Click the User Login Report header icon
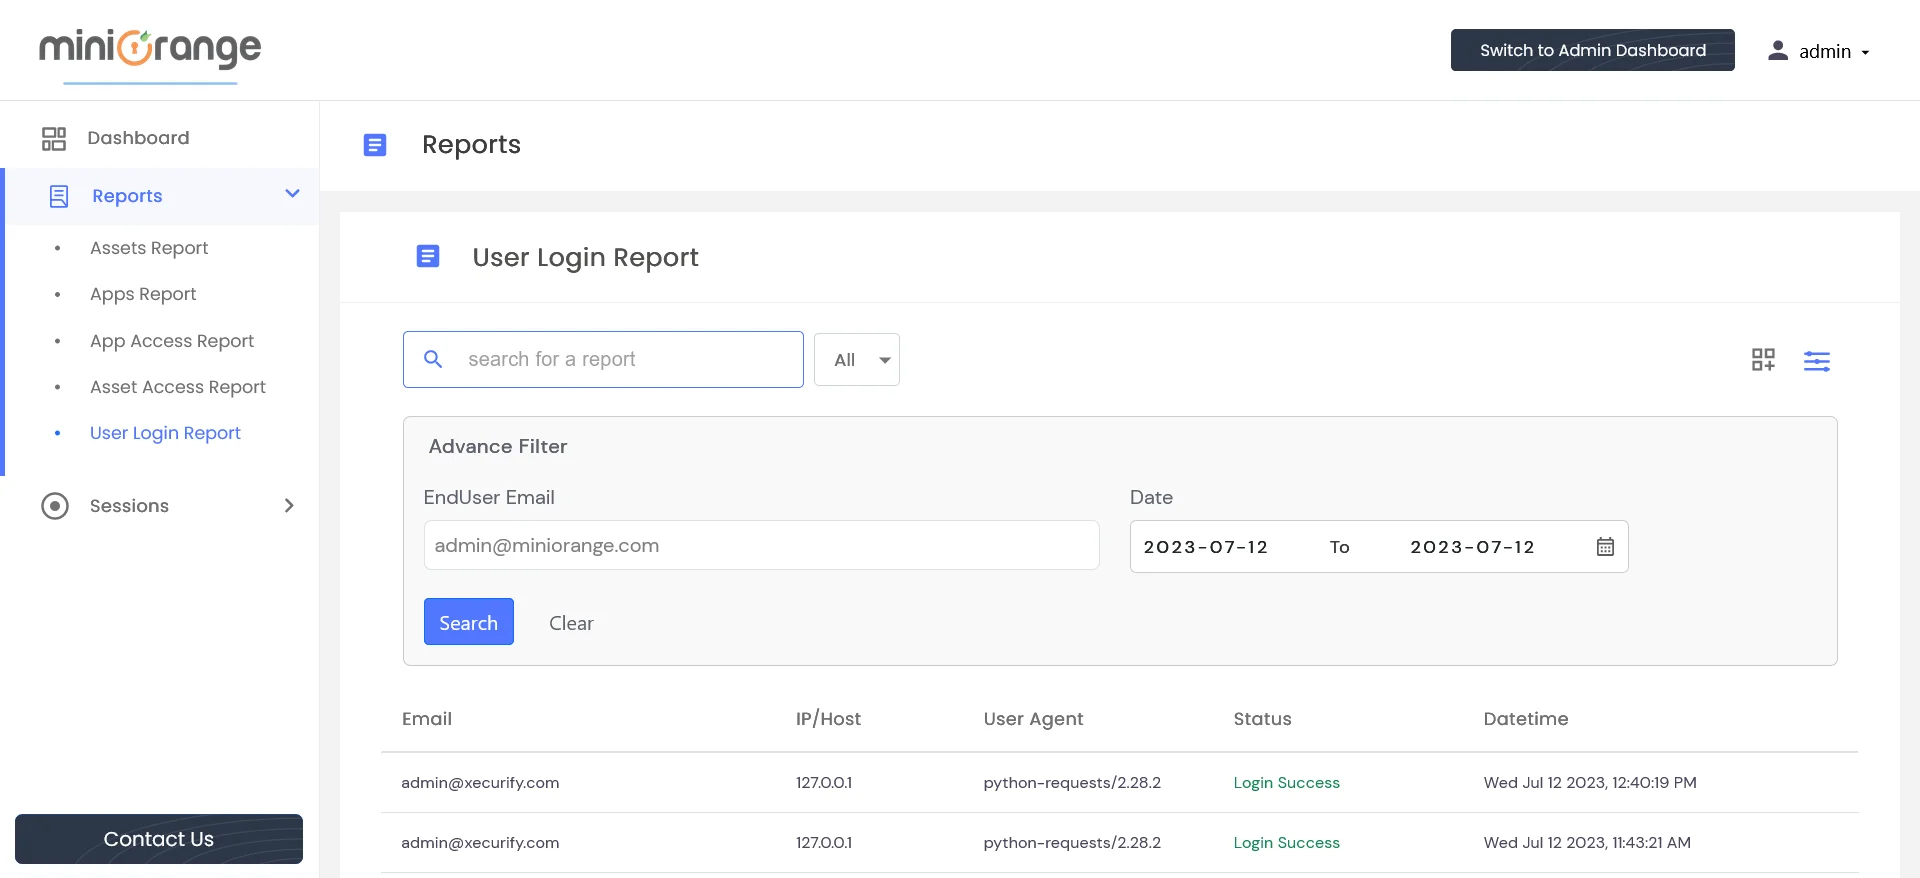Screen dimensions: 1920x878 tap(428, 257)
